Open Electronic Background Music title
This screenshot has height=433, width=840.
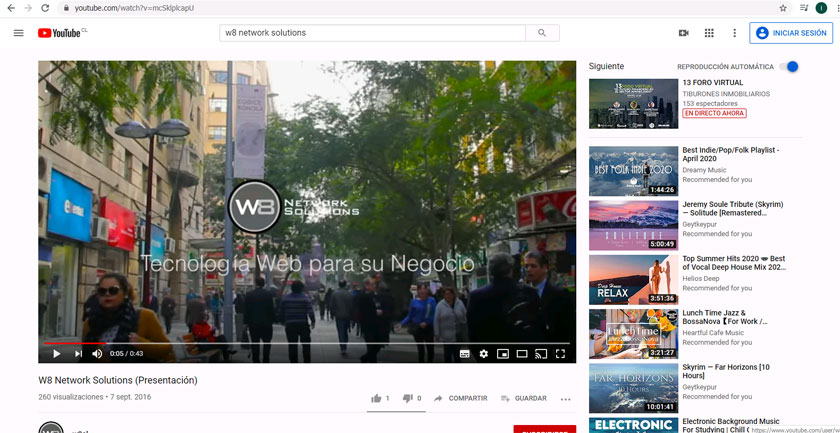point(731,425)
